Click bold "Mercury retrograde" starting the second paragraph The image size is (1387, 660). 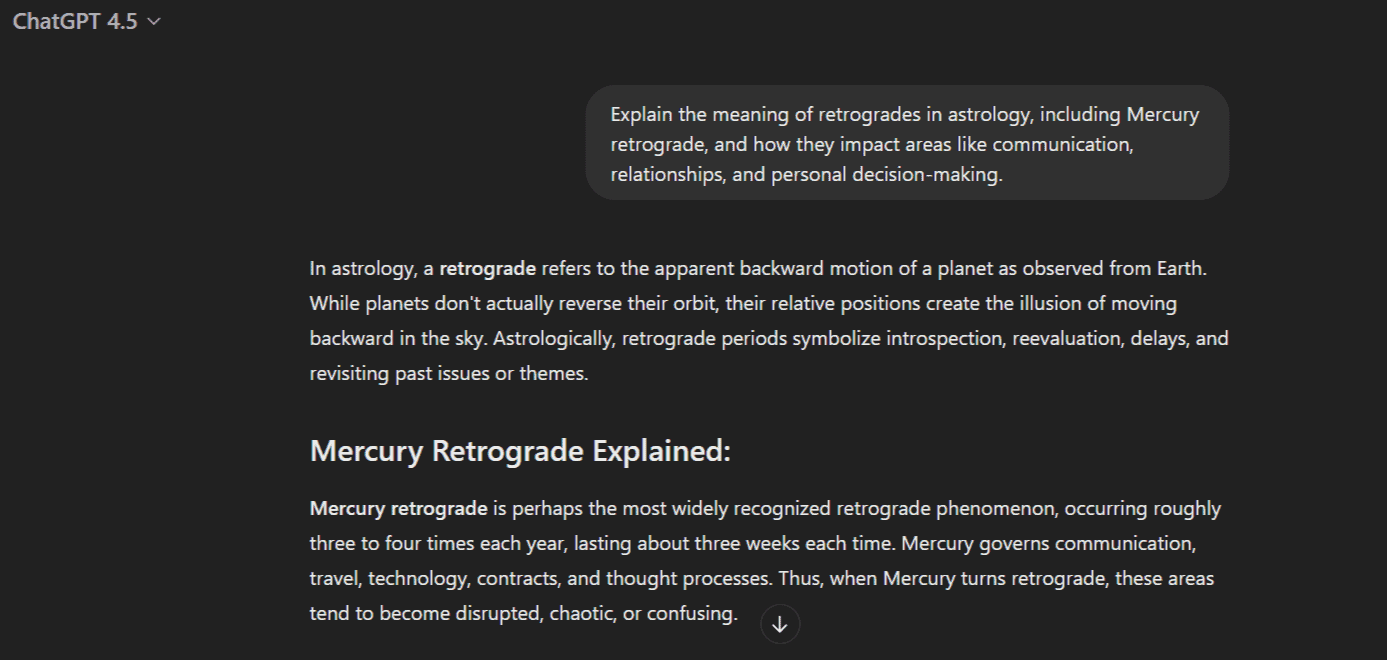398,508
